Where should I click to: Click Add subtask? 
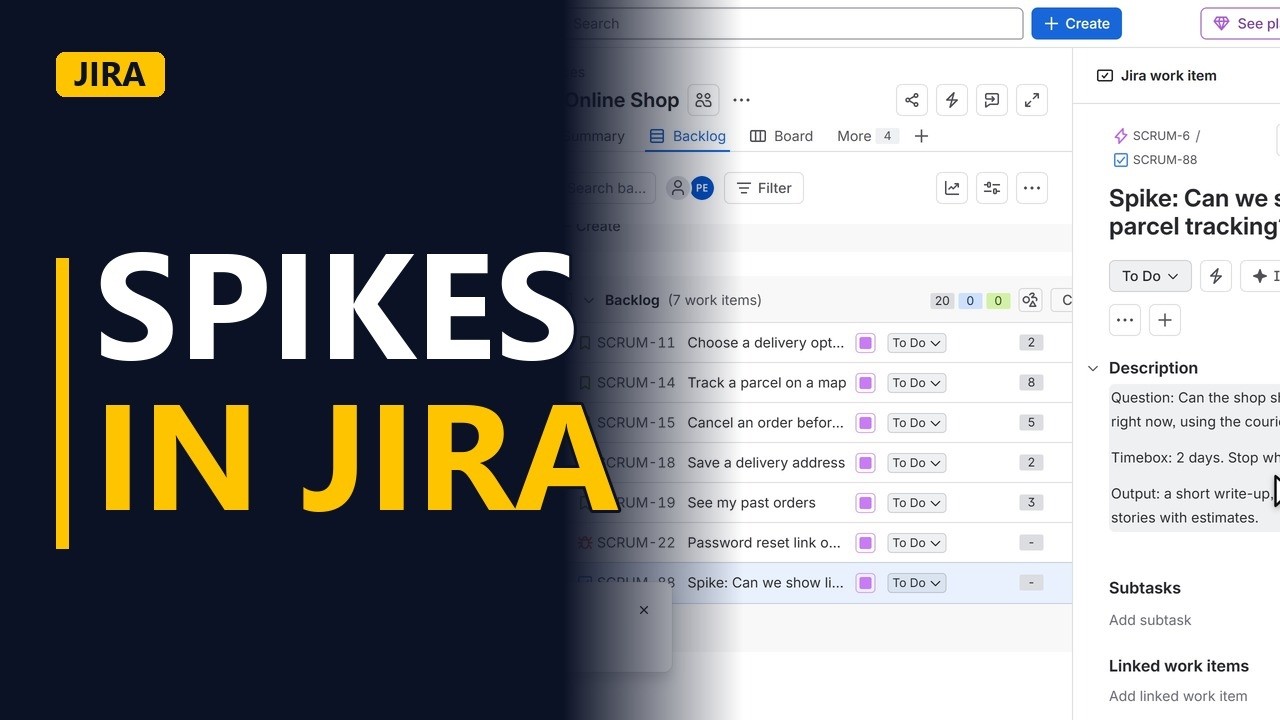(1150, 620)
